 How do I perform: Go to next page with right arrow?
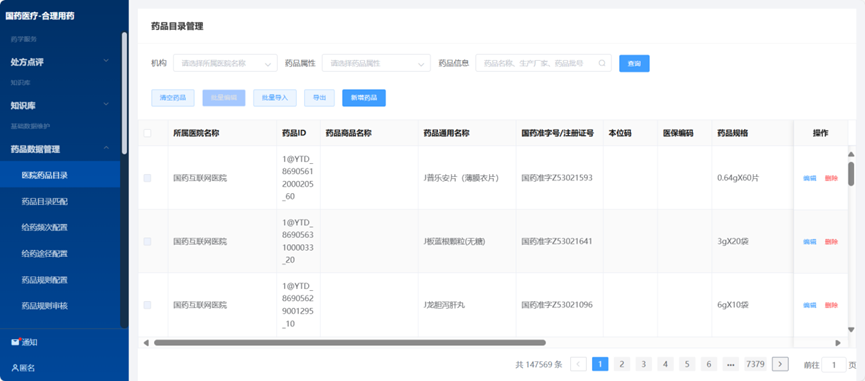pos(779,364)
